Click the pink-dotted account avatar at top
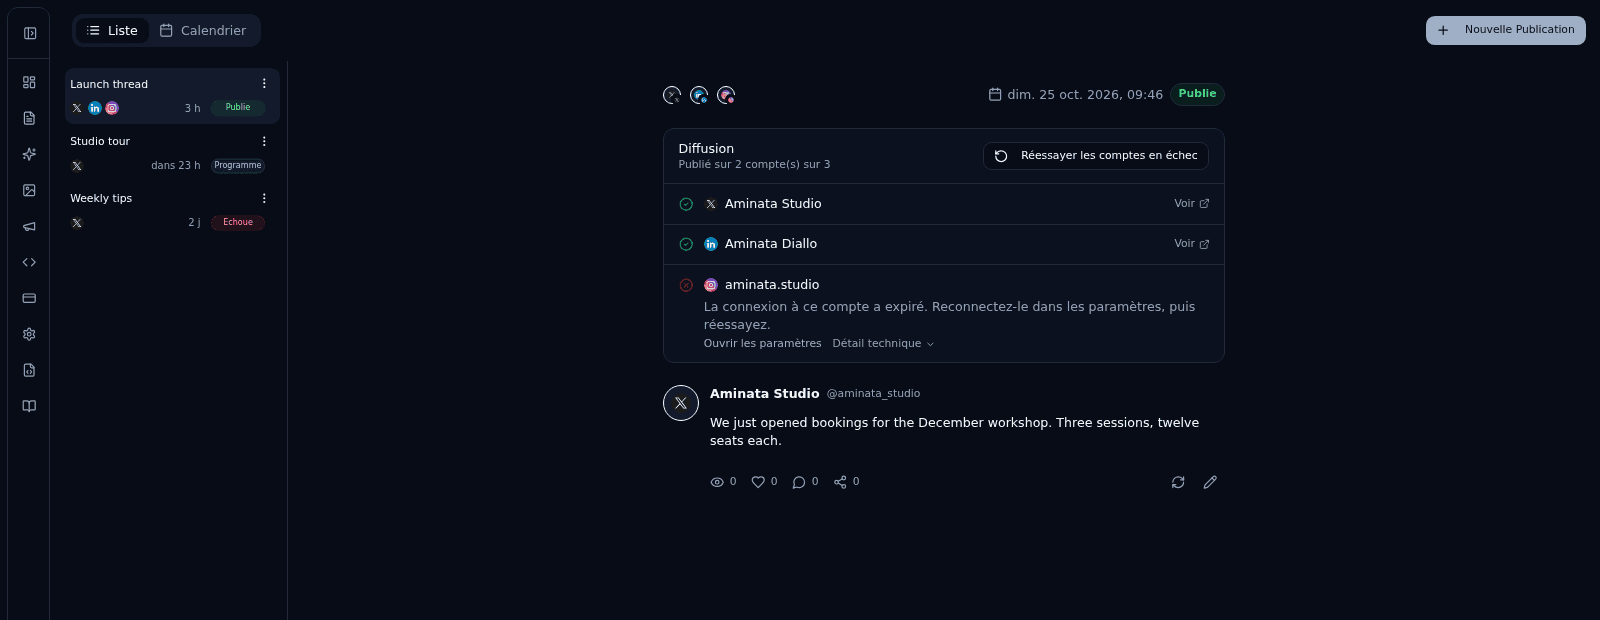 pos(726,95)
